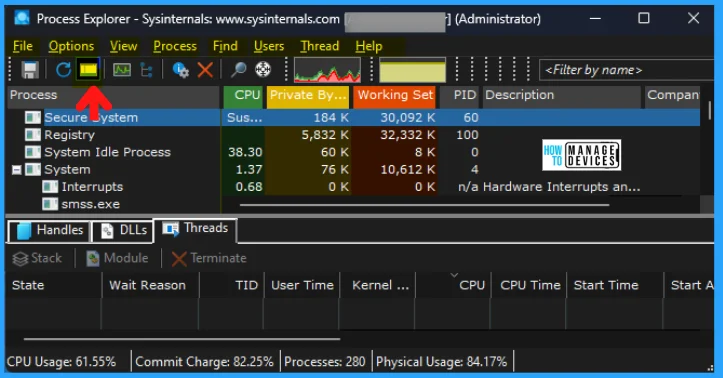Select the Registry process row
Screen dimensions: 723x378
(354, 135)
